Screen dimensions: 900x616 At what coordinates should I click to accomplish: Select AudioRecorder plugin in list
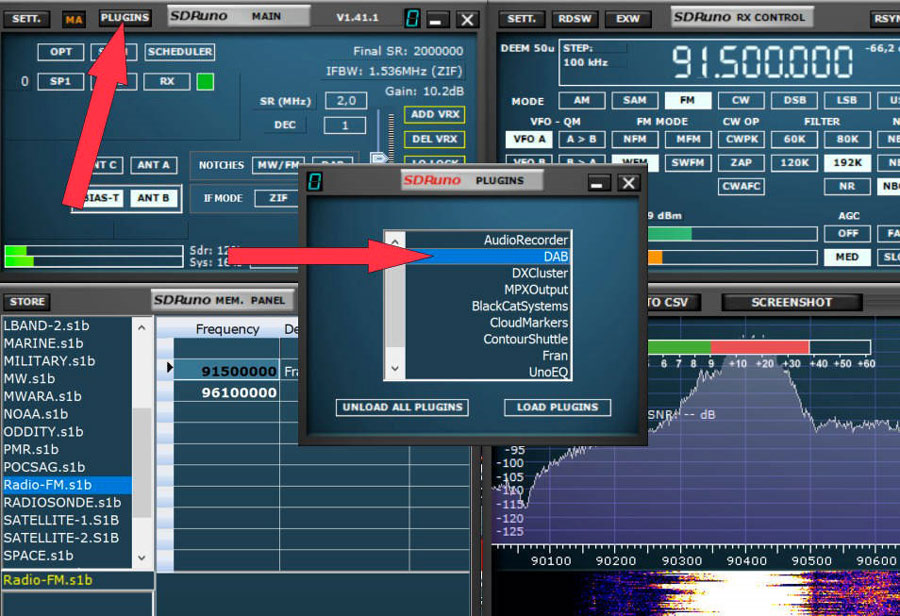[x=488, y=240]
